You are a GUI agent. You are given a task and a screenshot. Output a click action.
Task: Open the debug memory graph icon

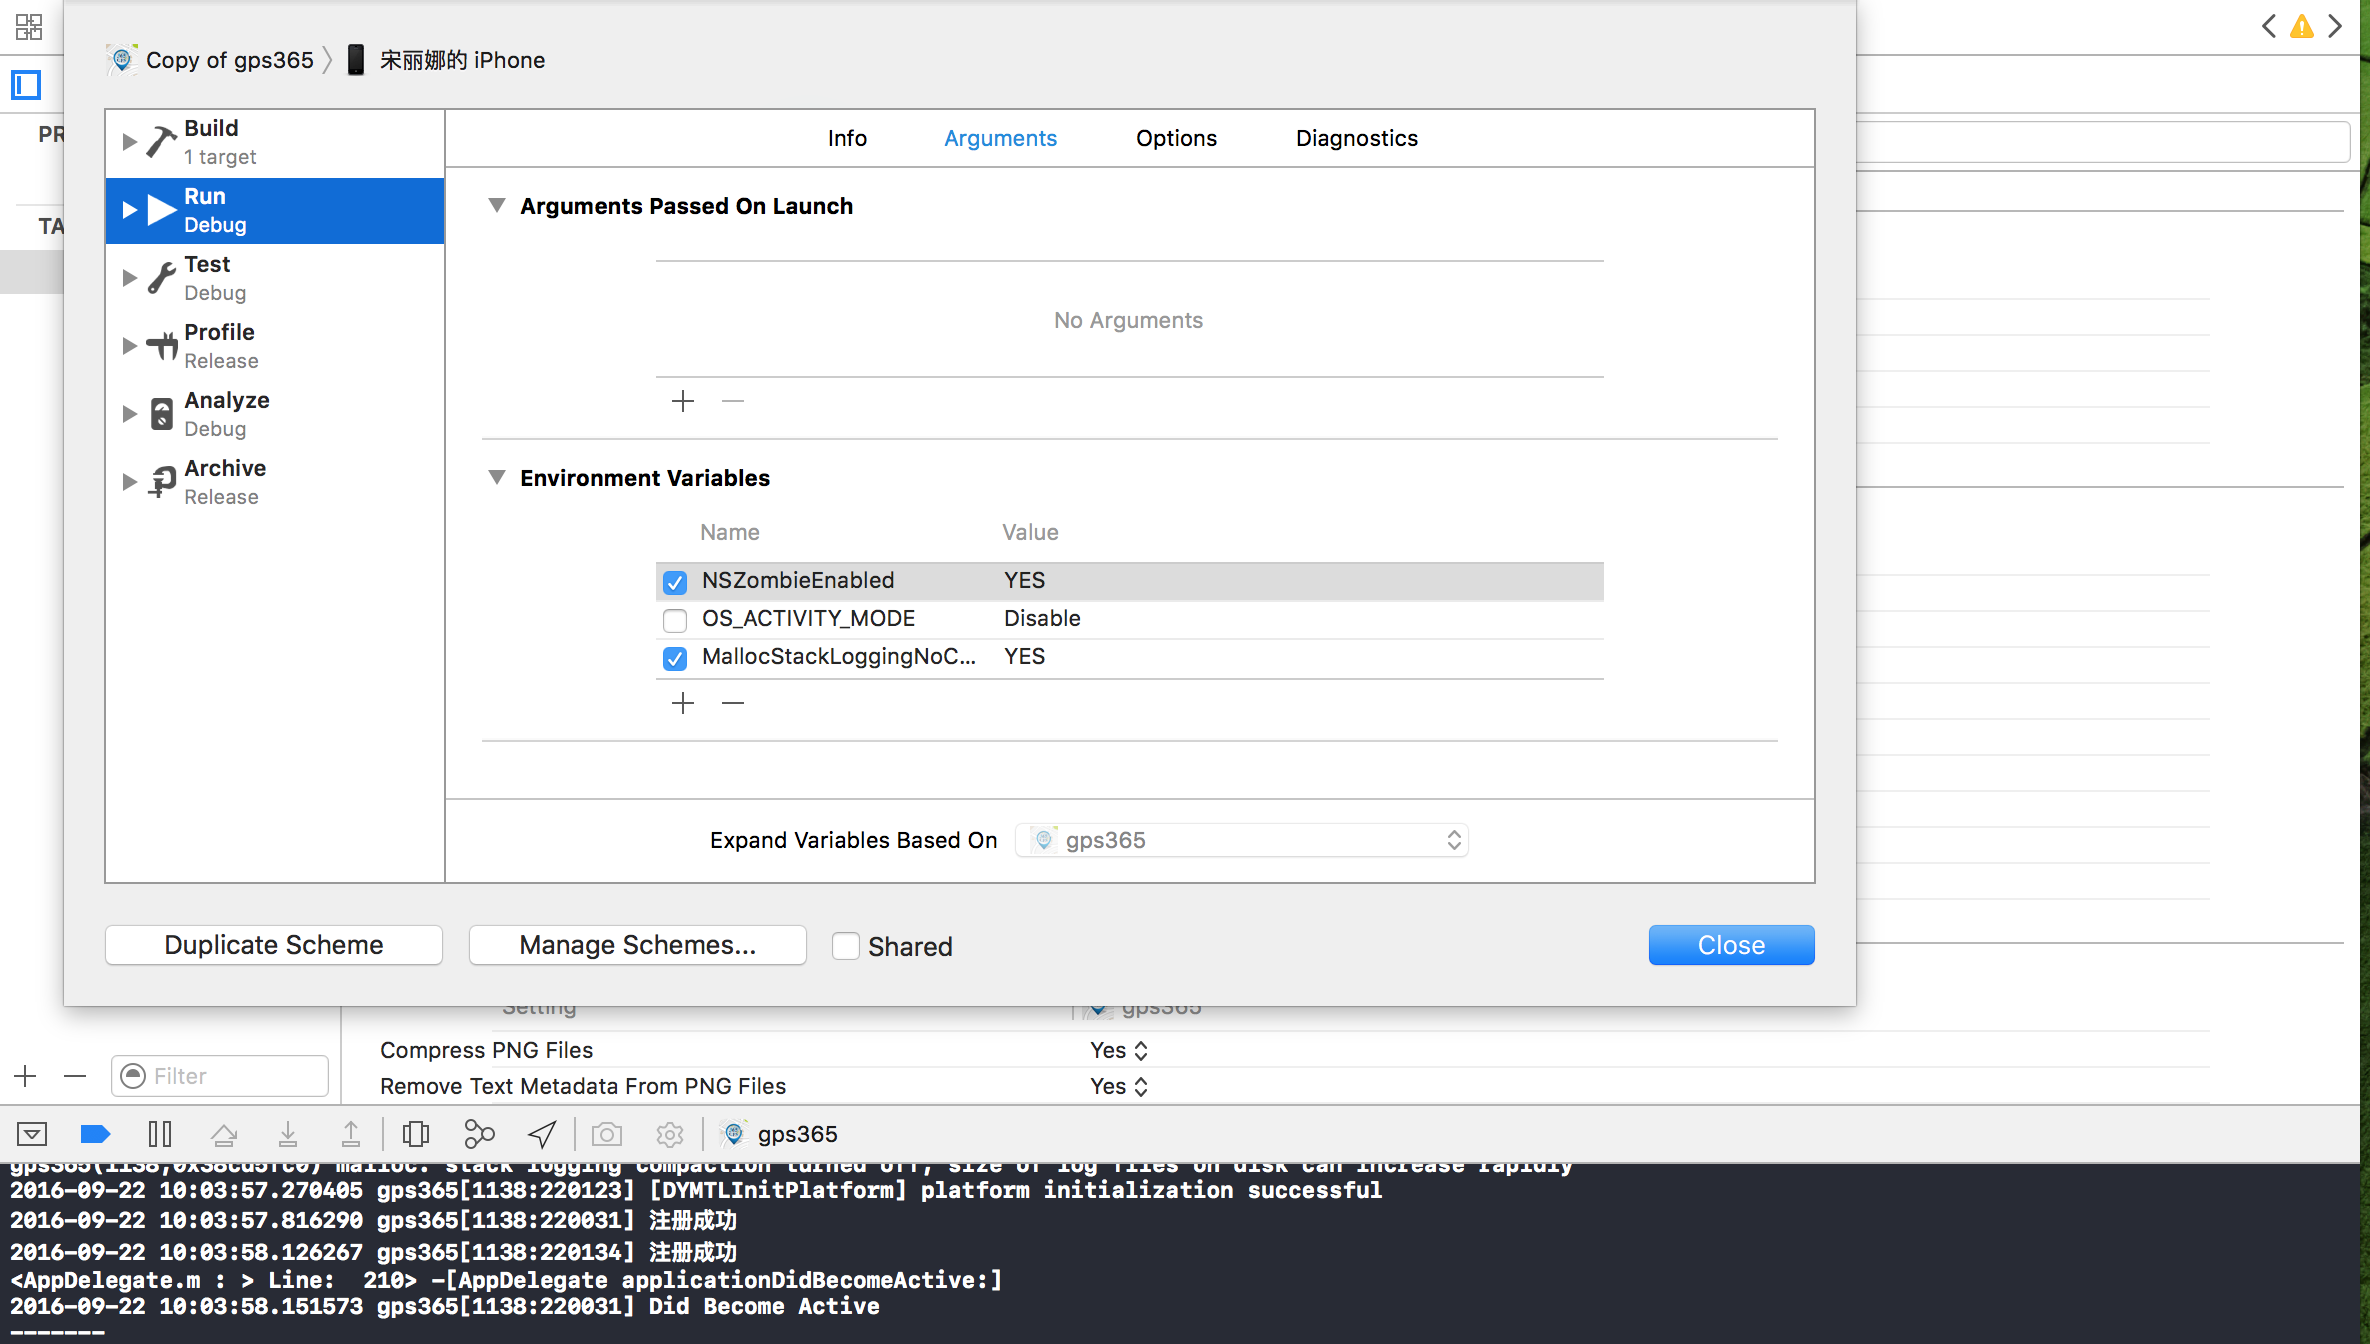click(479, 1134)
